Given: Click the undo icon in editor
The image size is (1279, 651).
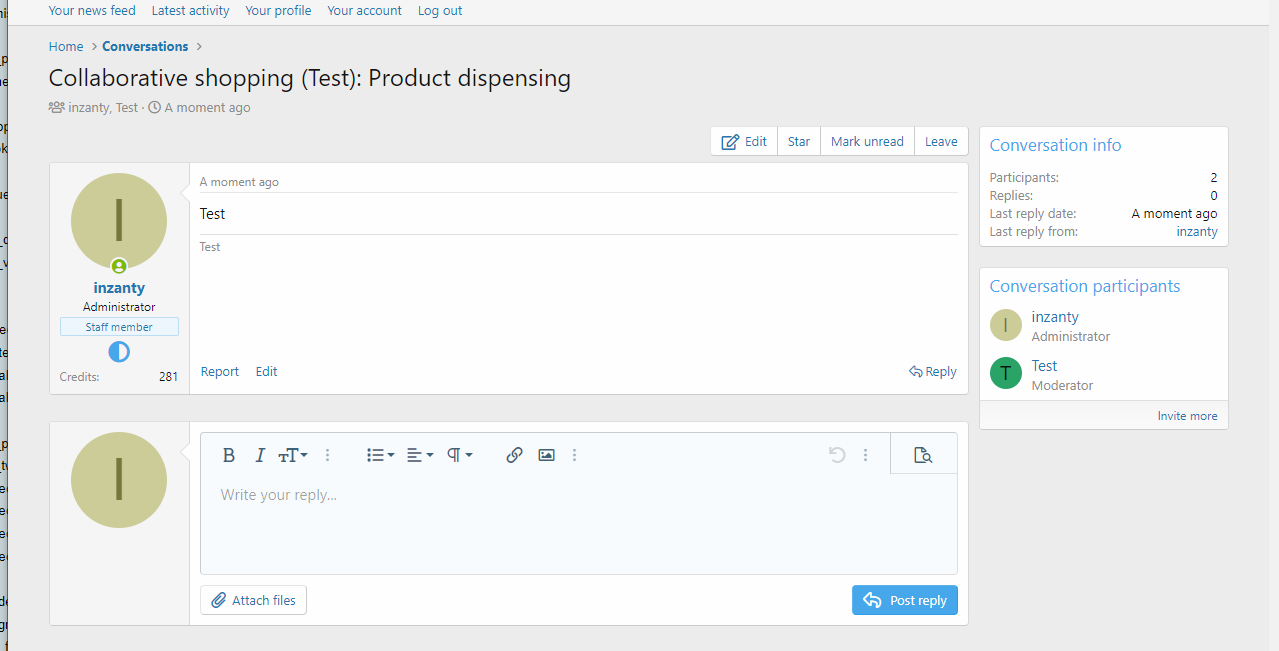Looking at the screenshot, I should click(x=837, y=455).
